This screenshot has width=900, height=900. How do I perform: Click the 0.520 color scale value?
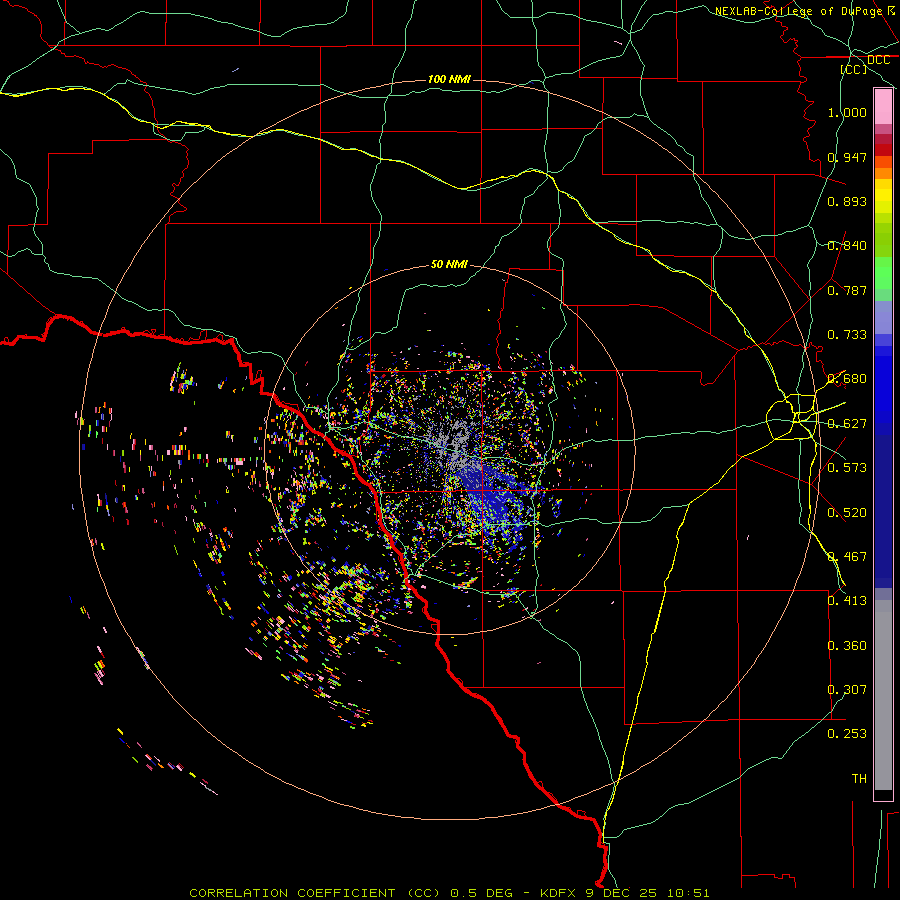[847, 513]
